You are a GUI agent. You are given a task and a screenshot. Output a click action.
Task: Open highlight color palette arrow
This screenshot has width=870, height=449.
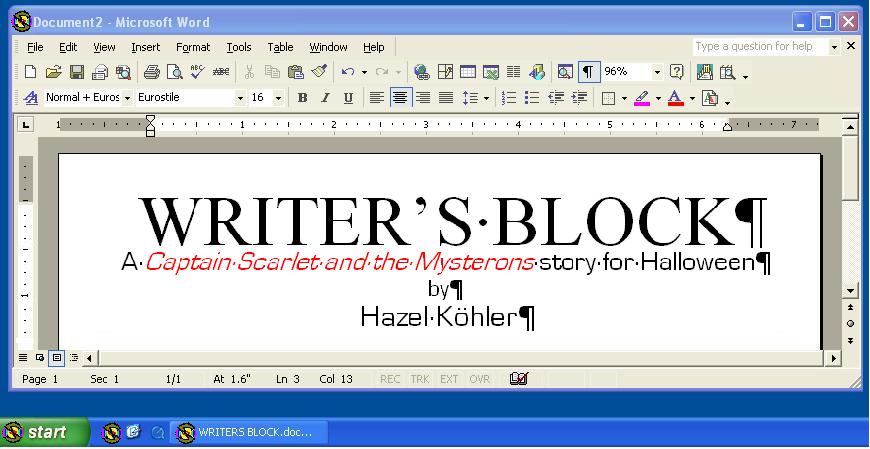[x=659, y=98]
